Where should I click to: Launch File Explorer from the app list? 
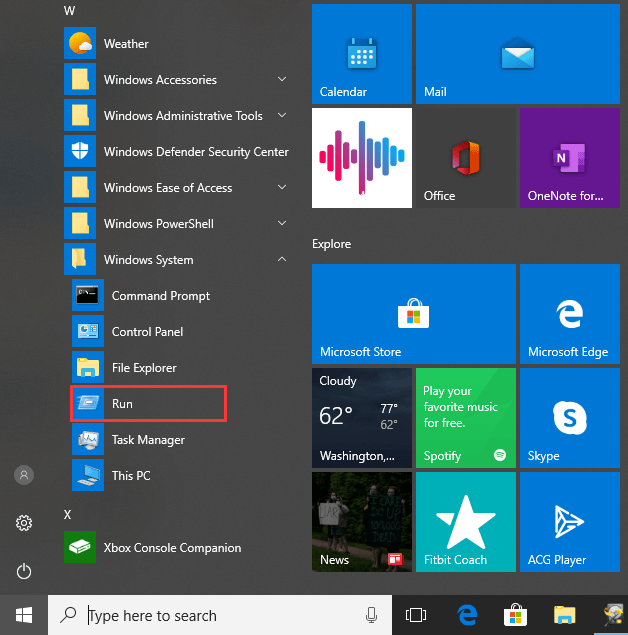tap(181, 368)
